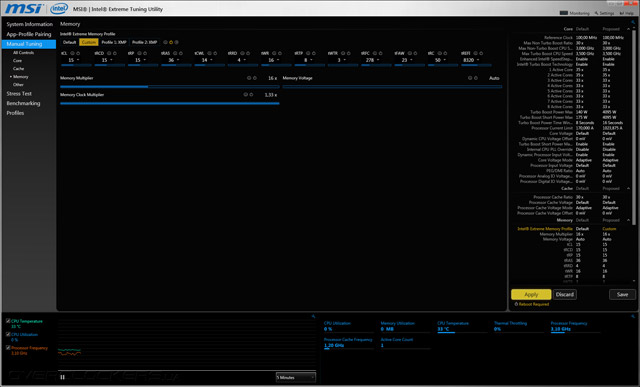Pause the monitoring graph

point(62,377)
